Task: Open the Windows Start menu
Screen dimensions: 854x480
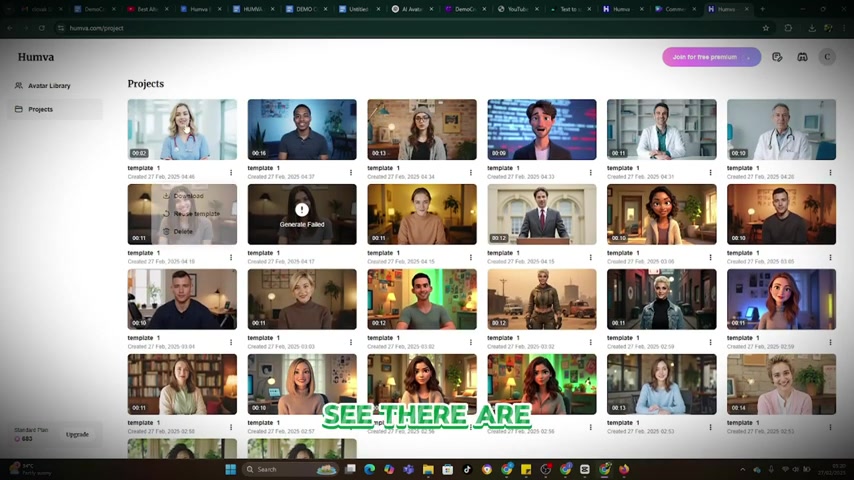Action: click(x=230, y=469)
